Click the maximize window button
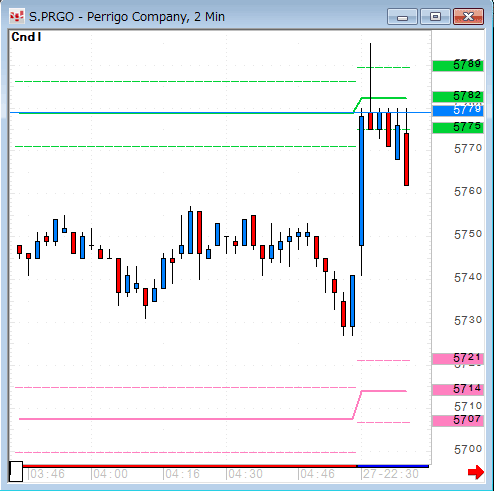 tap(435, 17)
